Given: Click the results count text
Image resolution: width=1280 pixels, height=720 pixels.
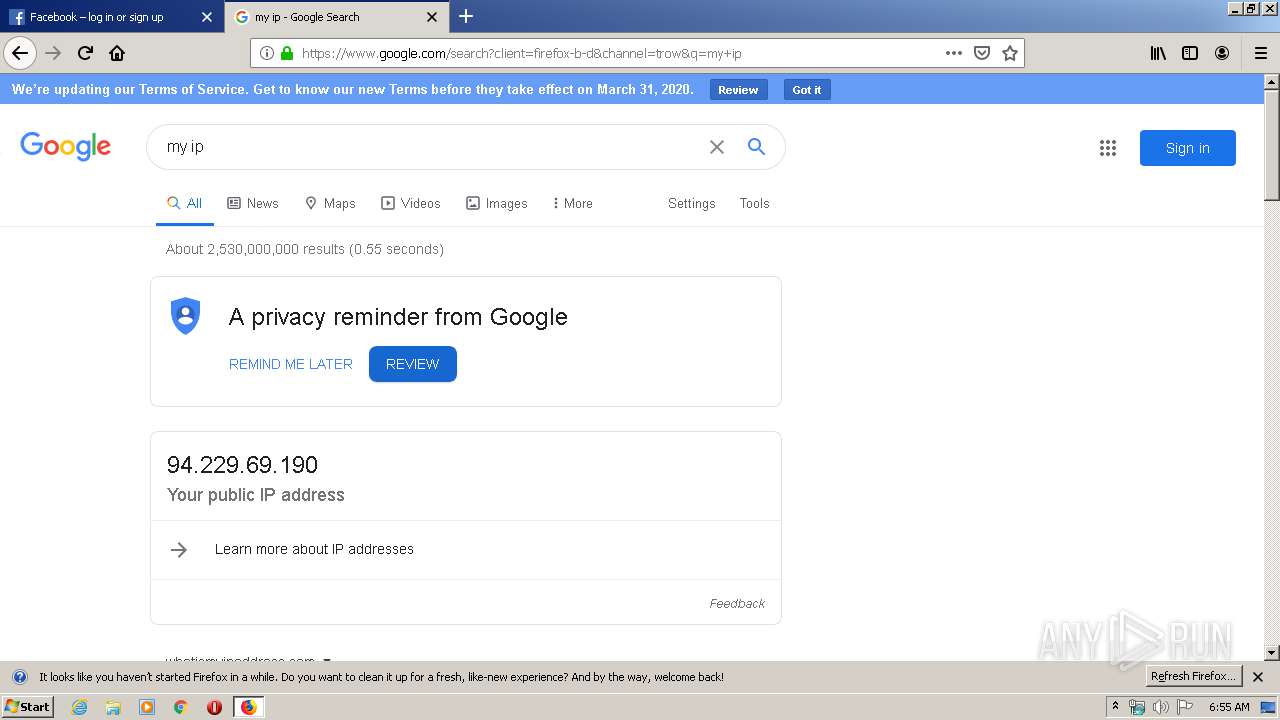Looking at the screenshot, I should (305, 249).
